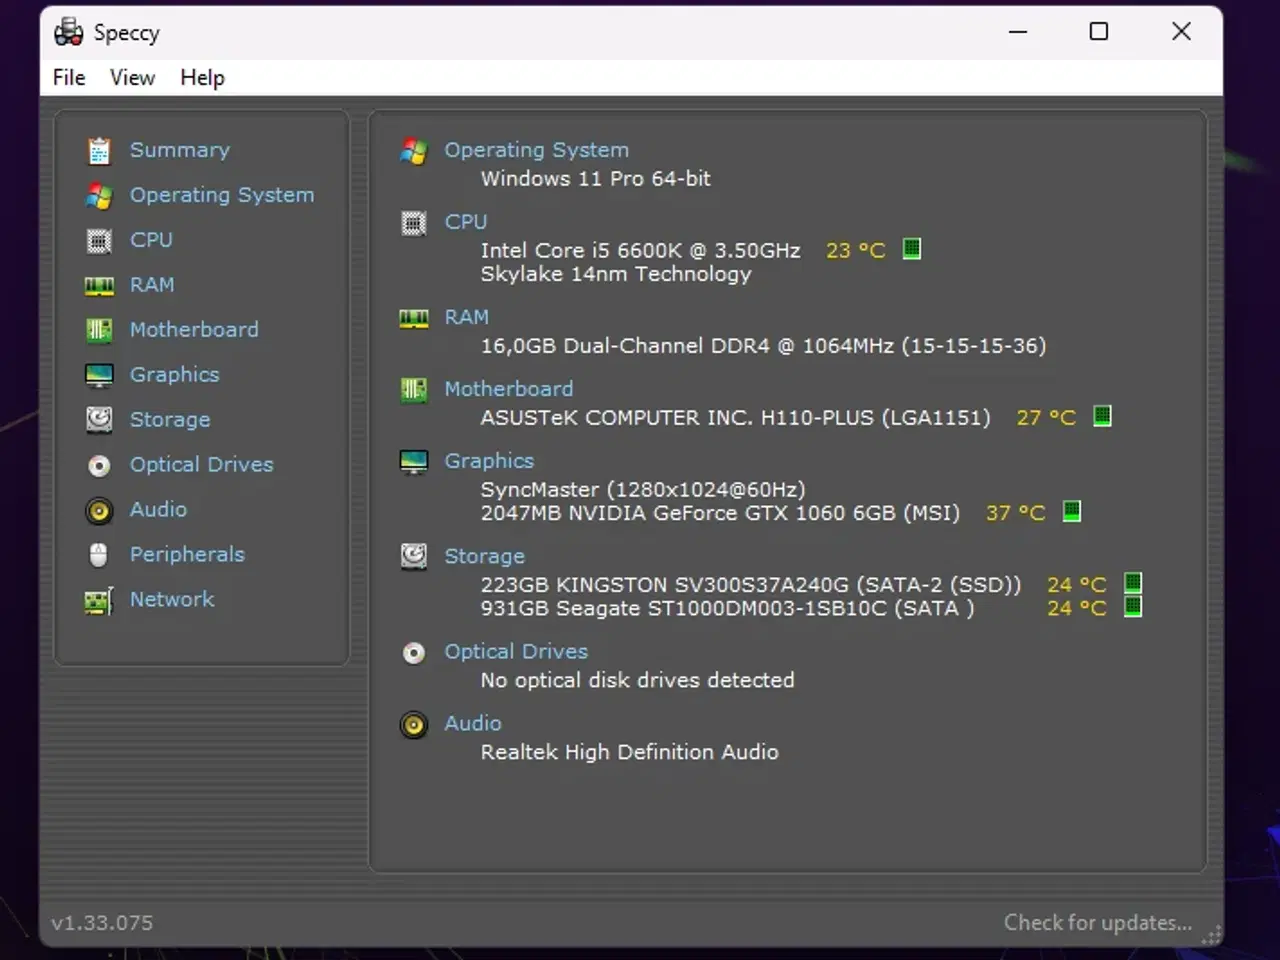This screenshot has height=960, width=1280.
Task: Click the Operating System Windows flag sidebar icon
Action: 99,195
